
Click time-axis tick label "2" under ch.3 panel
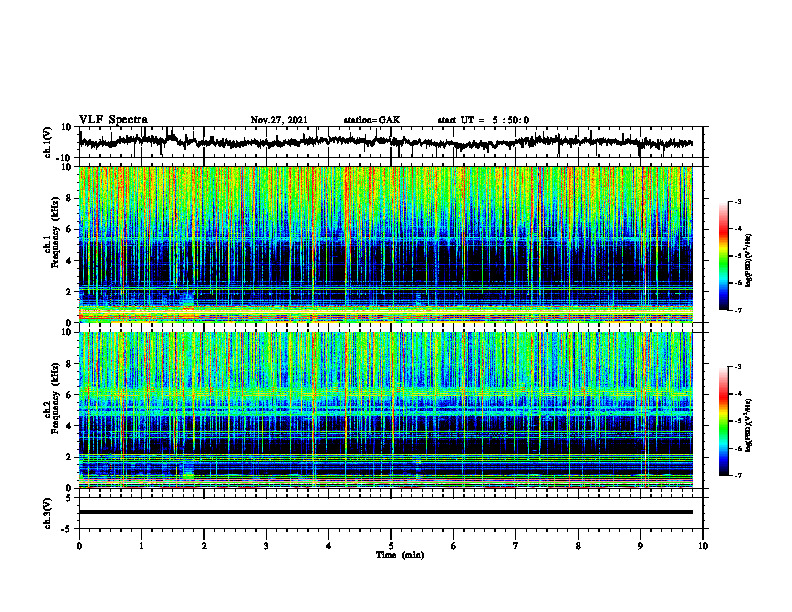[x=204, y=546]
